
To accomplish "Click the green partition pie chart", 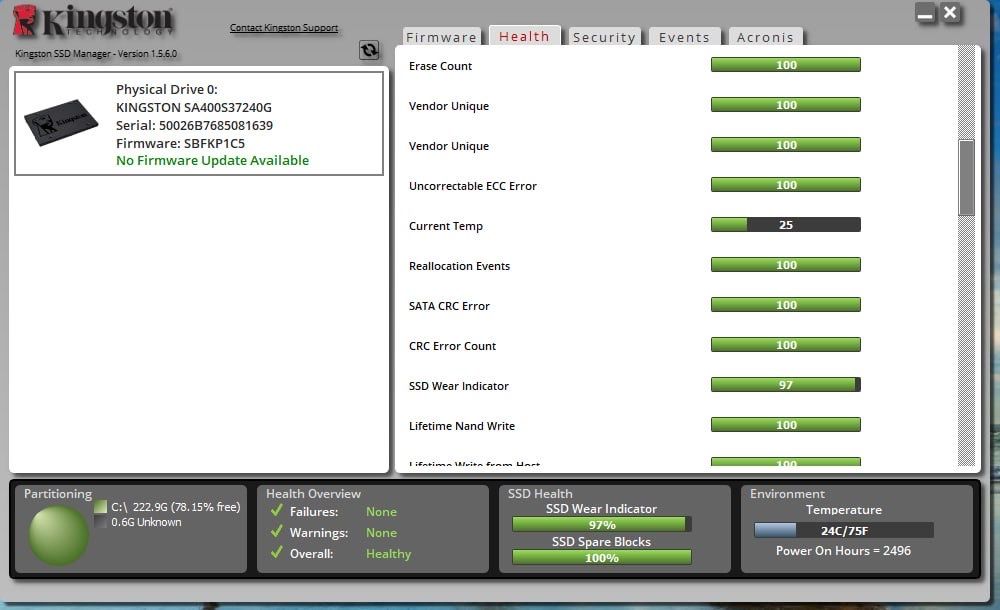I will [59, 536].
